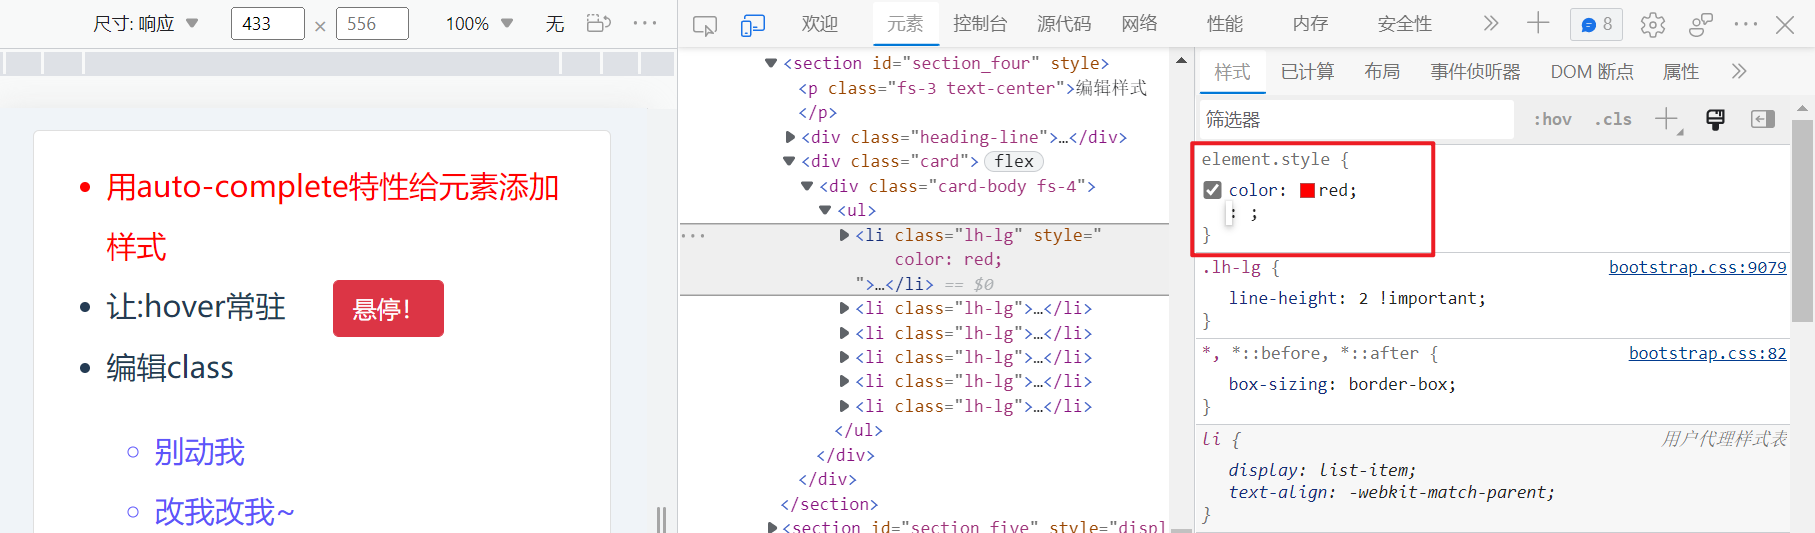The image size is (1815, 533).
Task: Open DevTools settings gear
Action: pyautogui.click(x=1652, y=25)
